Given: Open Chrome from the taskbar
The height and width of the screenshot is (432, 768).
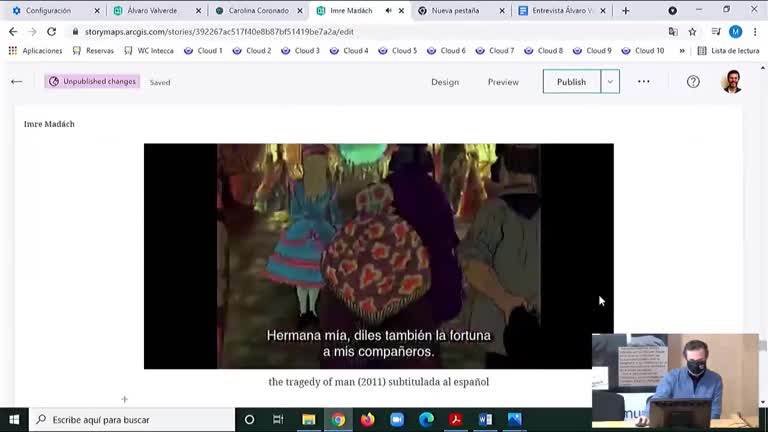Looking at the screenshot, I should pyautogui.click(x=338, y=420).
